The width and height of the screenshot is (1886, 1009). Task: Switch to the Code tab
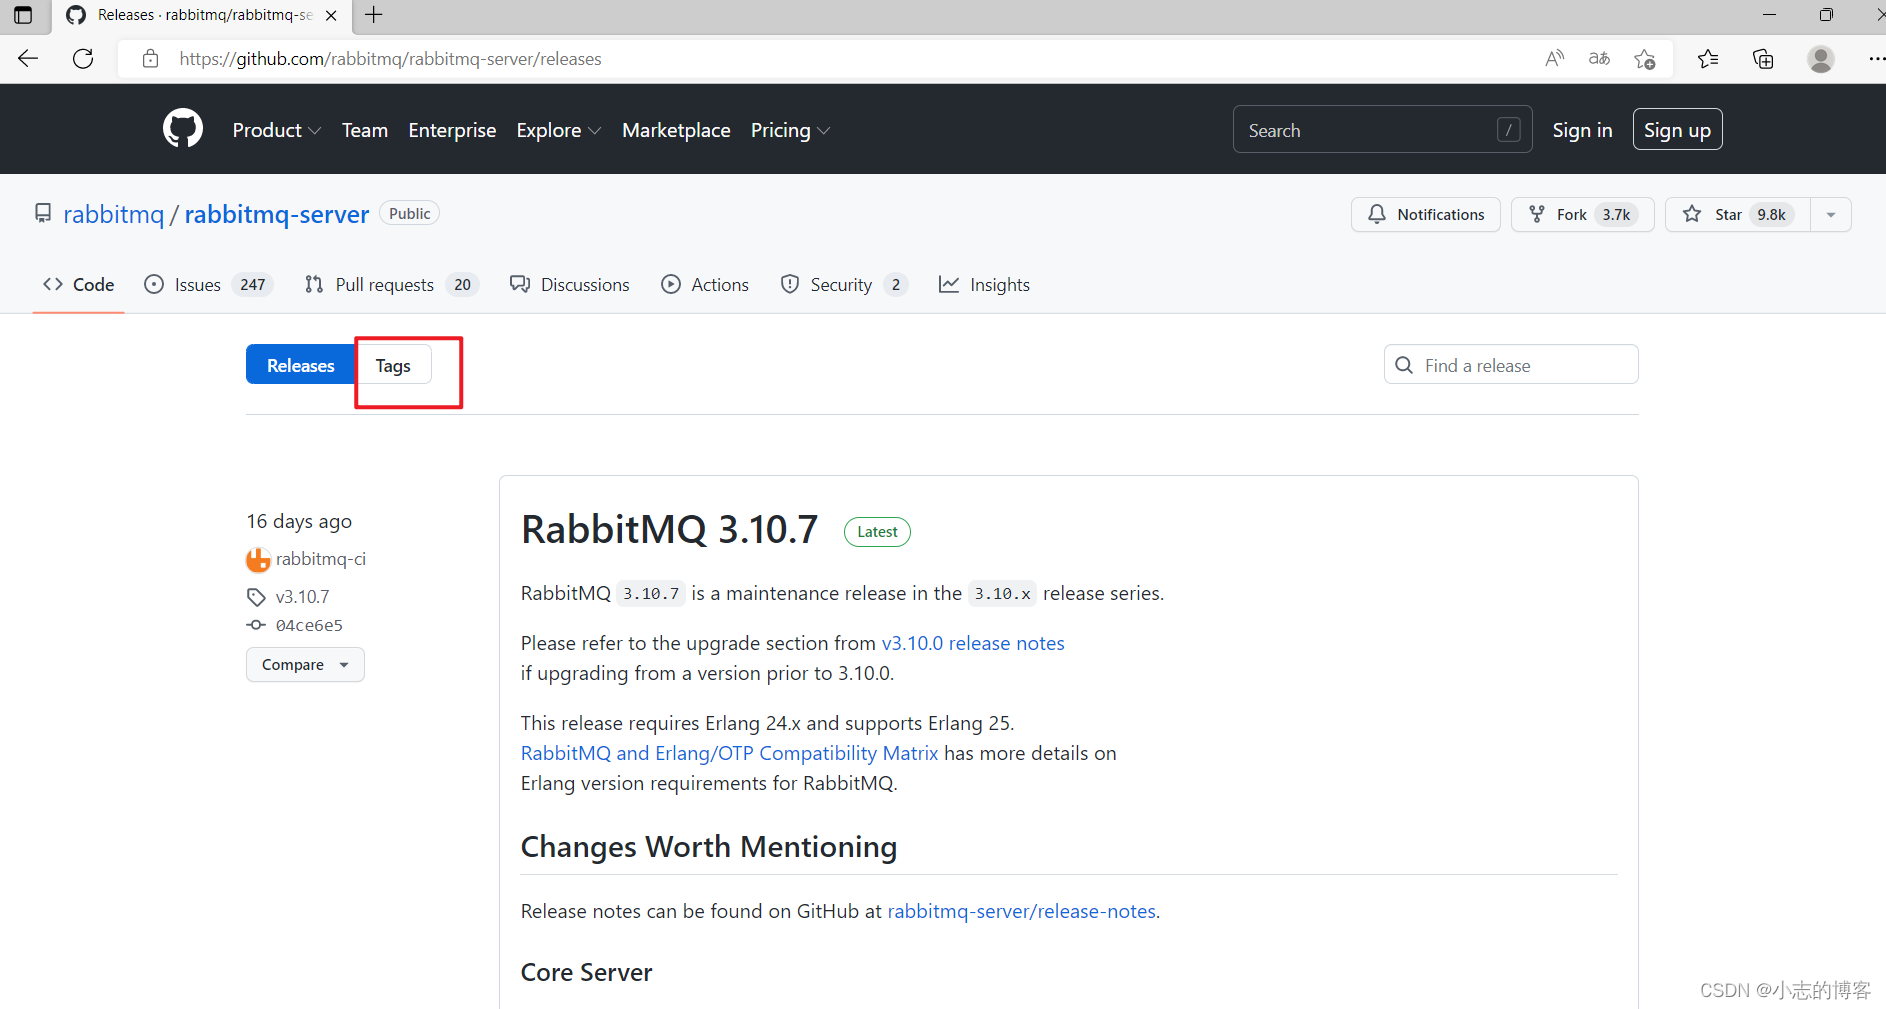(78, 285)
